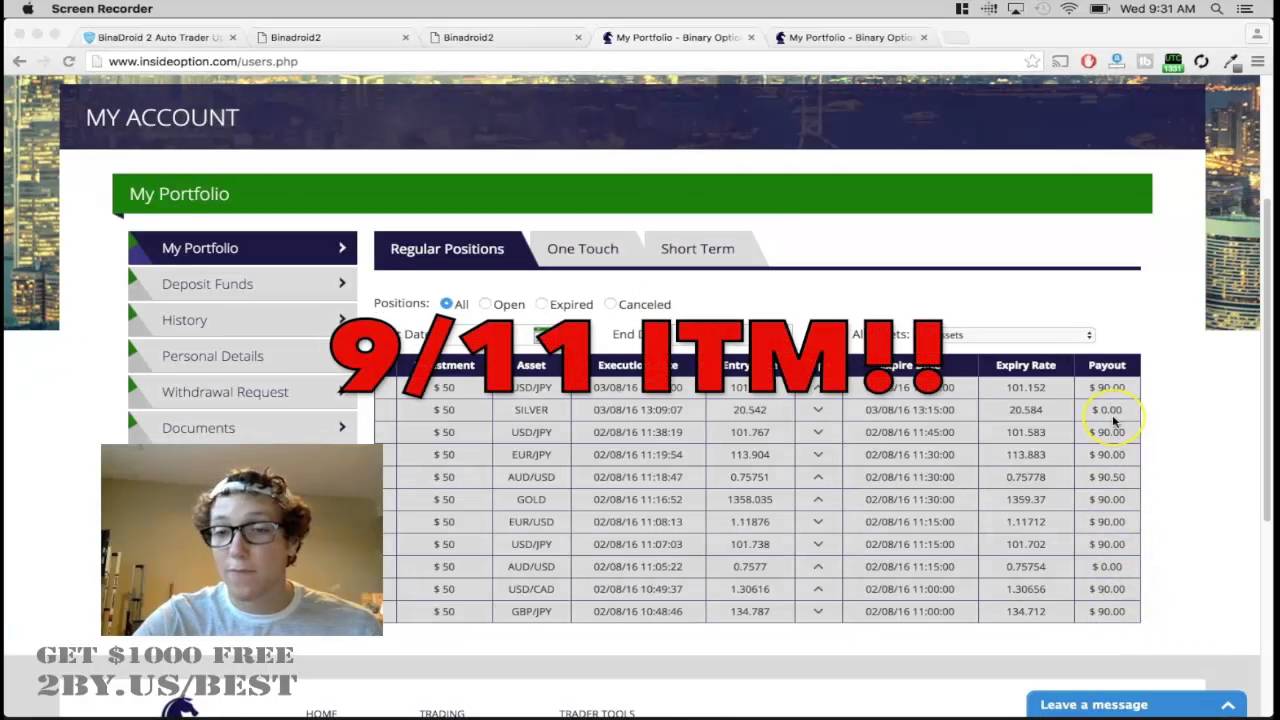Click the USD/CAD asset cell
The height and width of the screenshot is (720, 1280).
click(531, 589)
